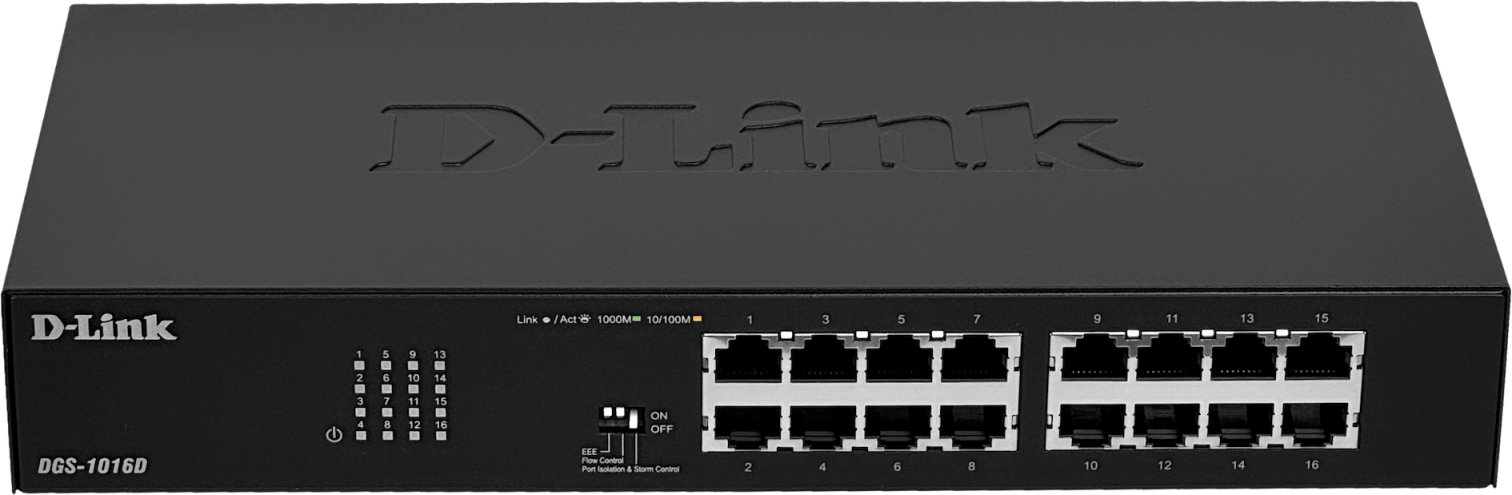Click the status LED for port 1
This screenshot has height=495, width=1512.
click(359, 366)
